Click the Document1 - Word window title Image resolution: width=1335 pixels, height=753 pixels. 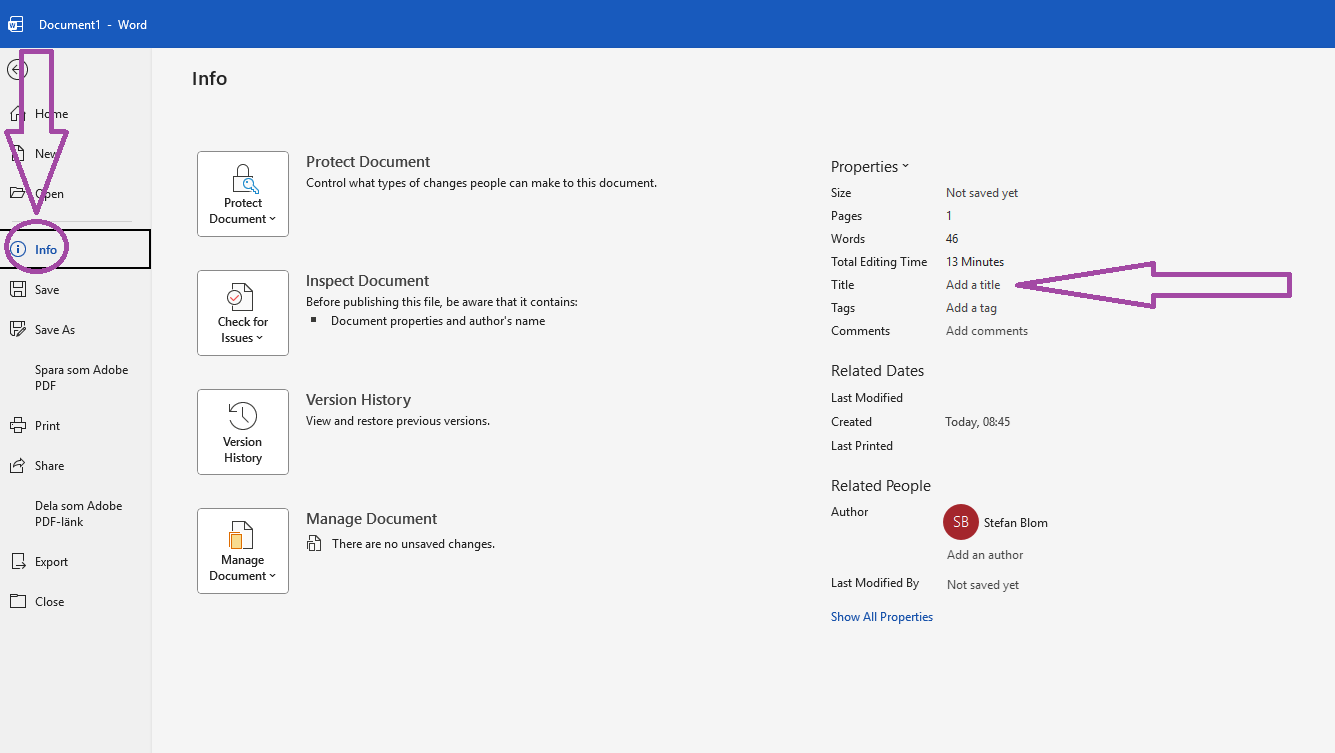[x=93, y=25]
